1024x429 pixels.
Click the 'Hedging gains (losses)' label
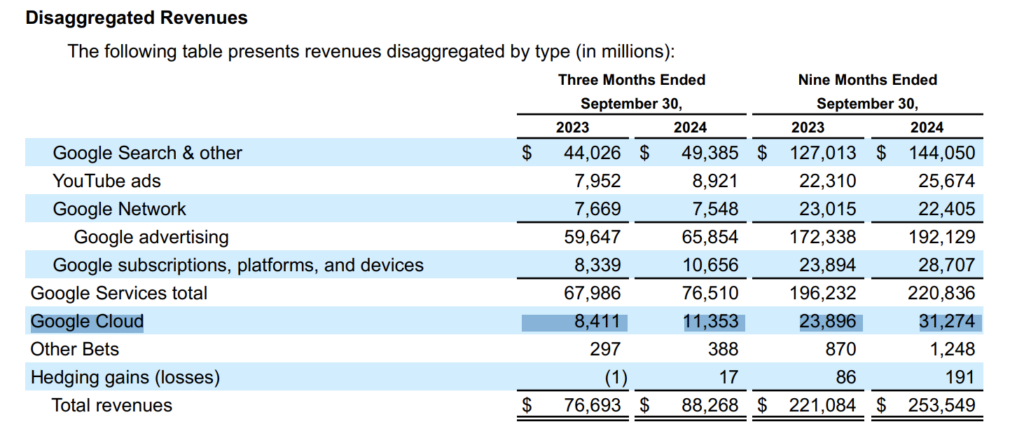(125, 377)
